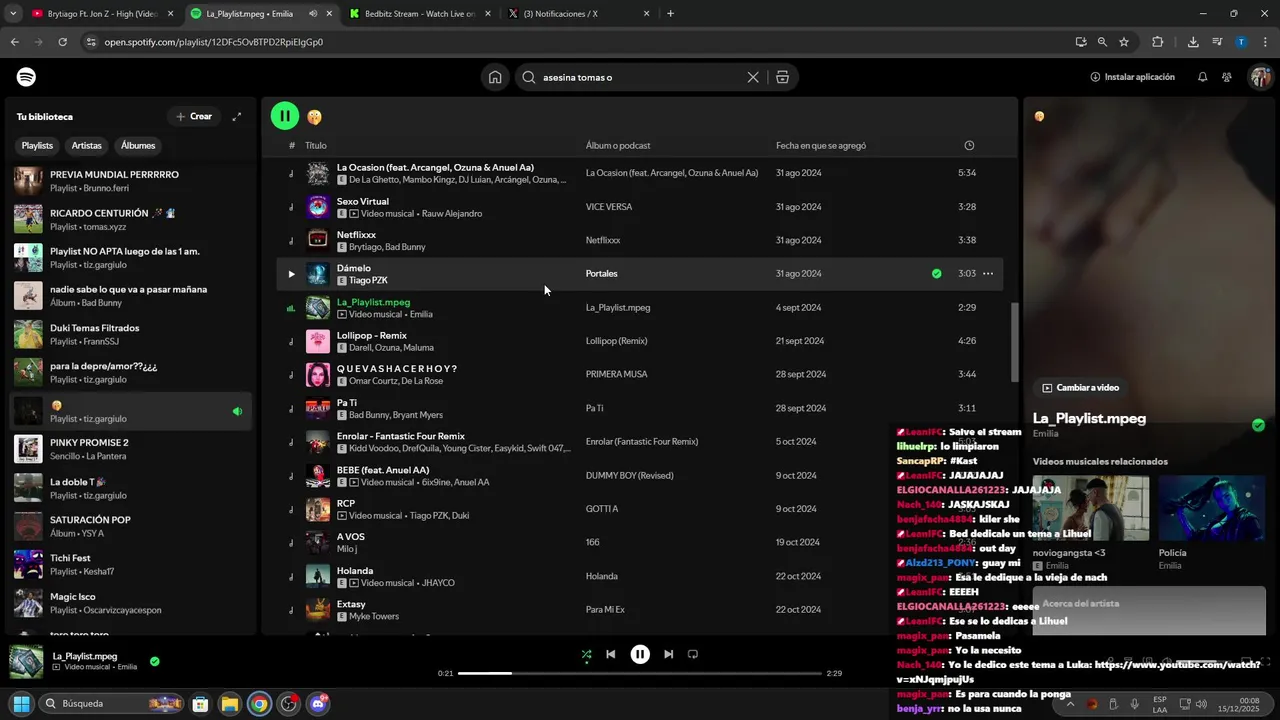Open a new browser tab with plus
Viewport: 1280px width, 720px height.
pos(670,14)
